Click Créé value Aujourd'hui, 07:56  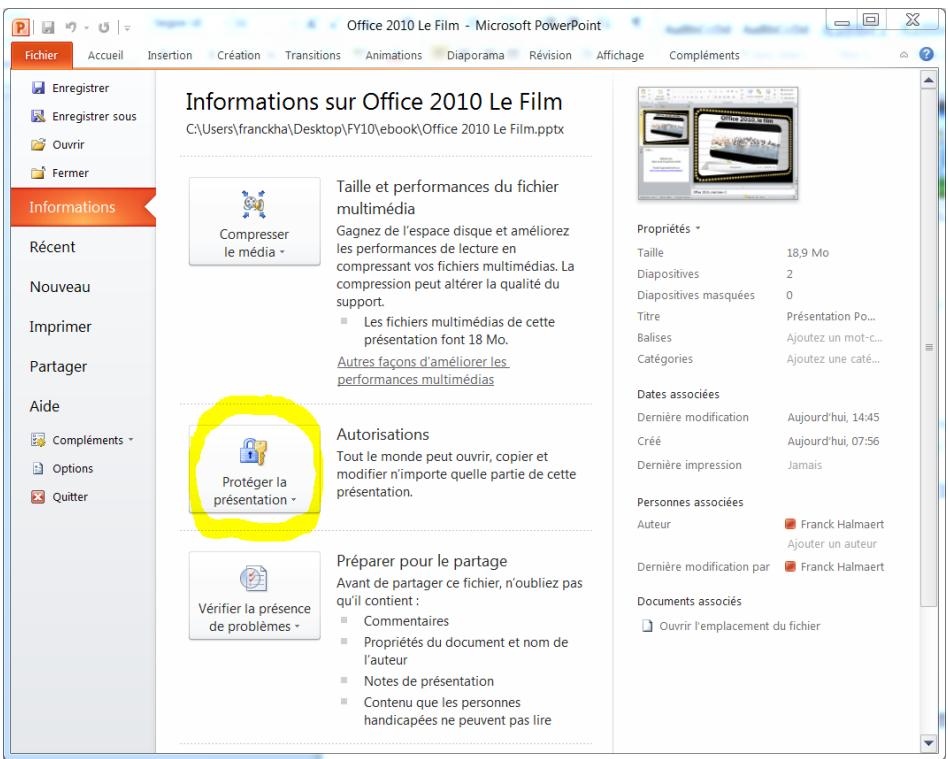(x=833, y=441)
